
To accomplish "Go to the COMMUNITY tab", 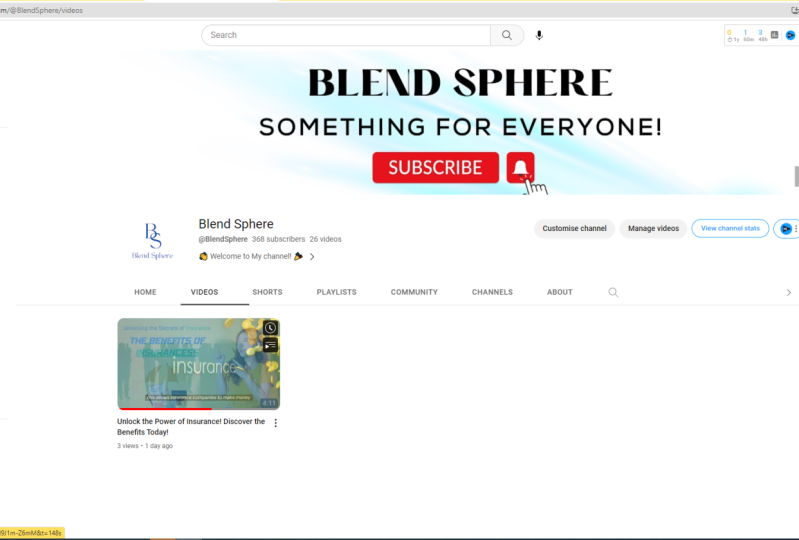I will pyautogui.click(x=414, y=292).
